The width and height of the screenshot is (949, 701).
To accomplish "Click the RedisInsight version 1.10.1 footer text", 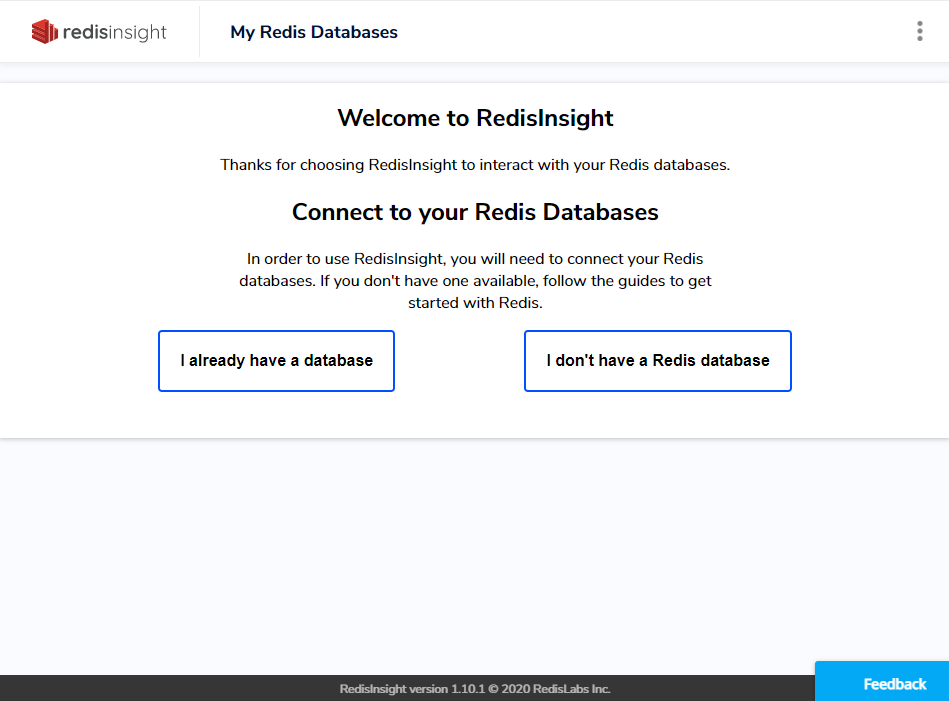I will (475, 689).
